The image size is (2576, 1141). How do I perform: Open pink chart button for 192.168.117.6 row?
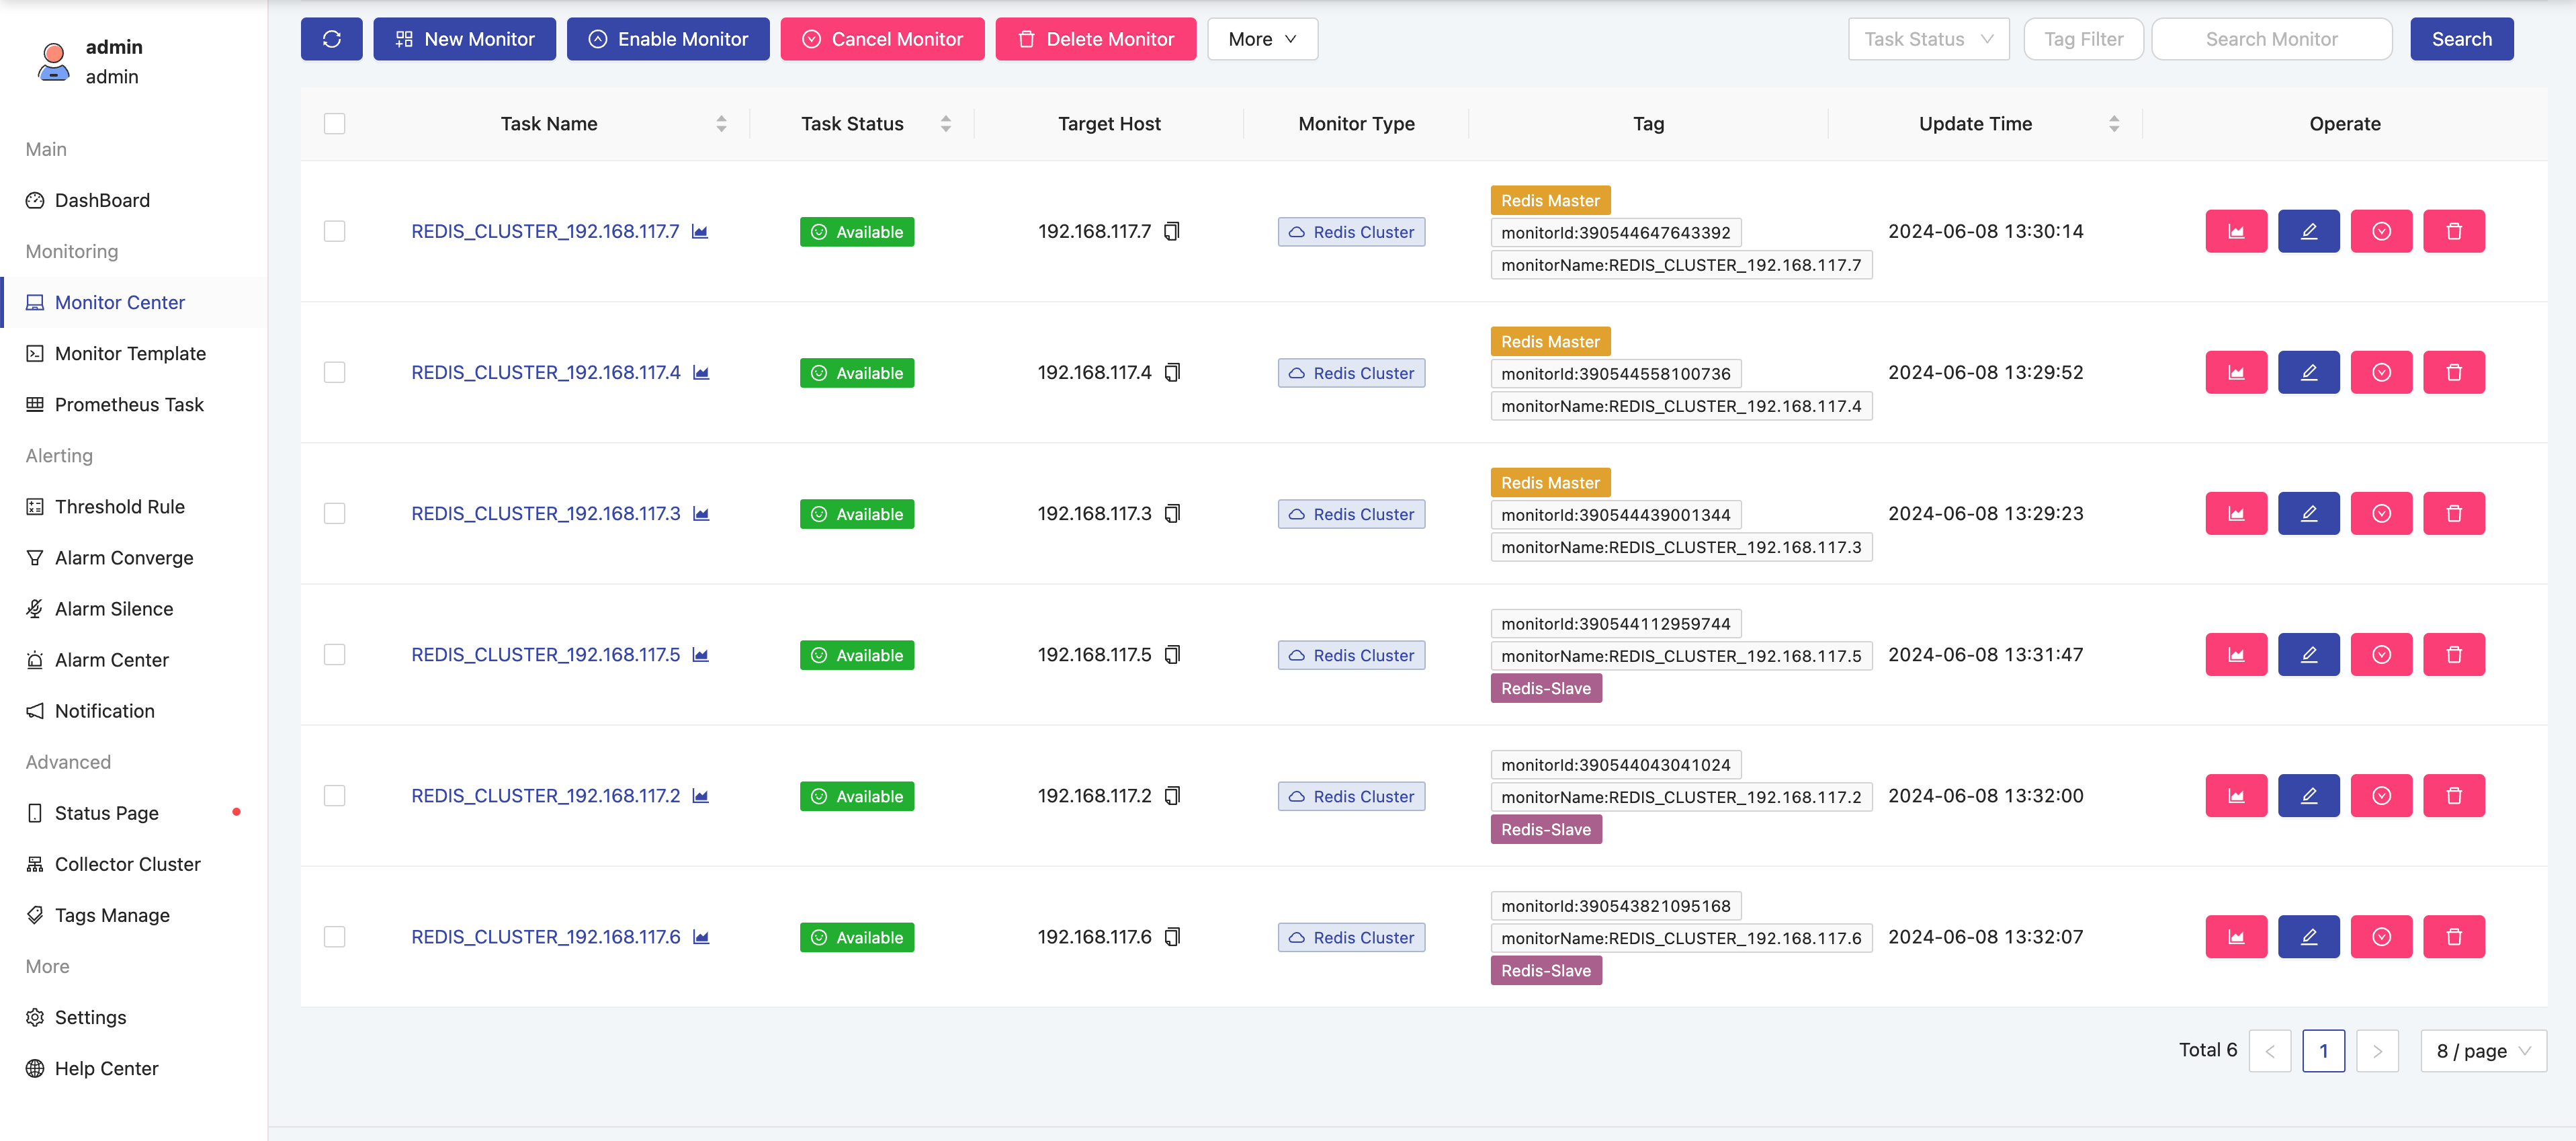point(2236,937)
